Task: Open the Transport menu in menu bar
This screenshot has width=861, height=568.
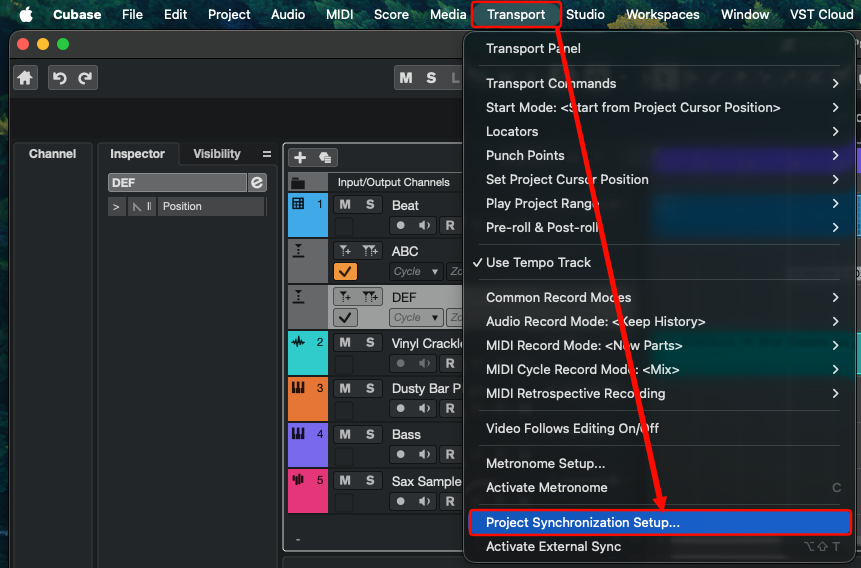Action: (516, 14)
